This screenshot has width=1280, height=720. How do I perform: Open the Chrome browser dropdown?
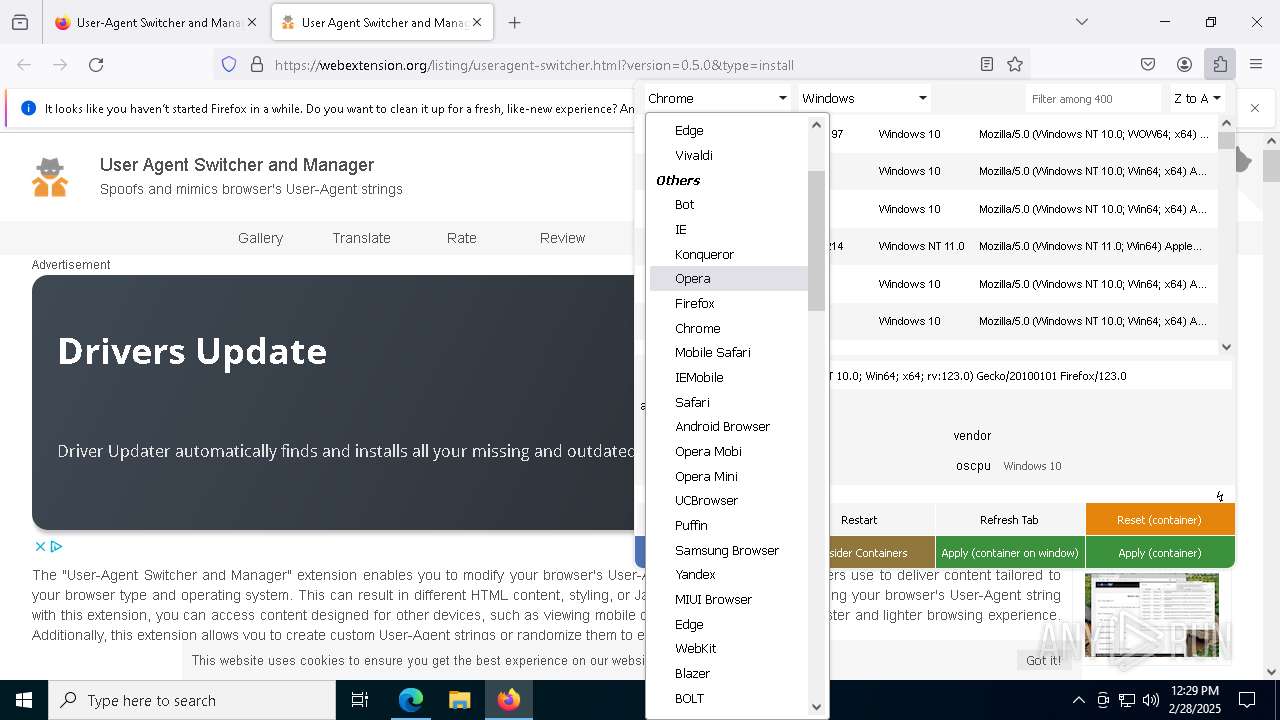click(x=717, y=98)
